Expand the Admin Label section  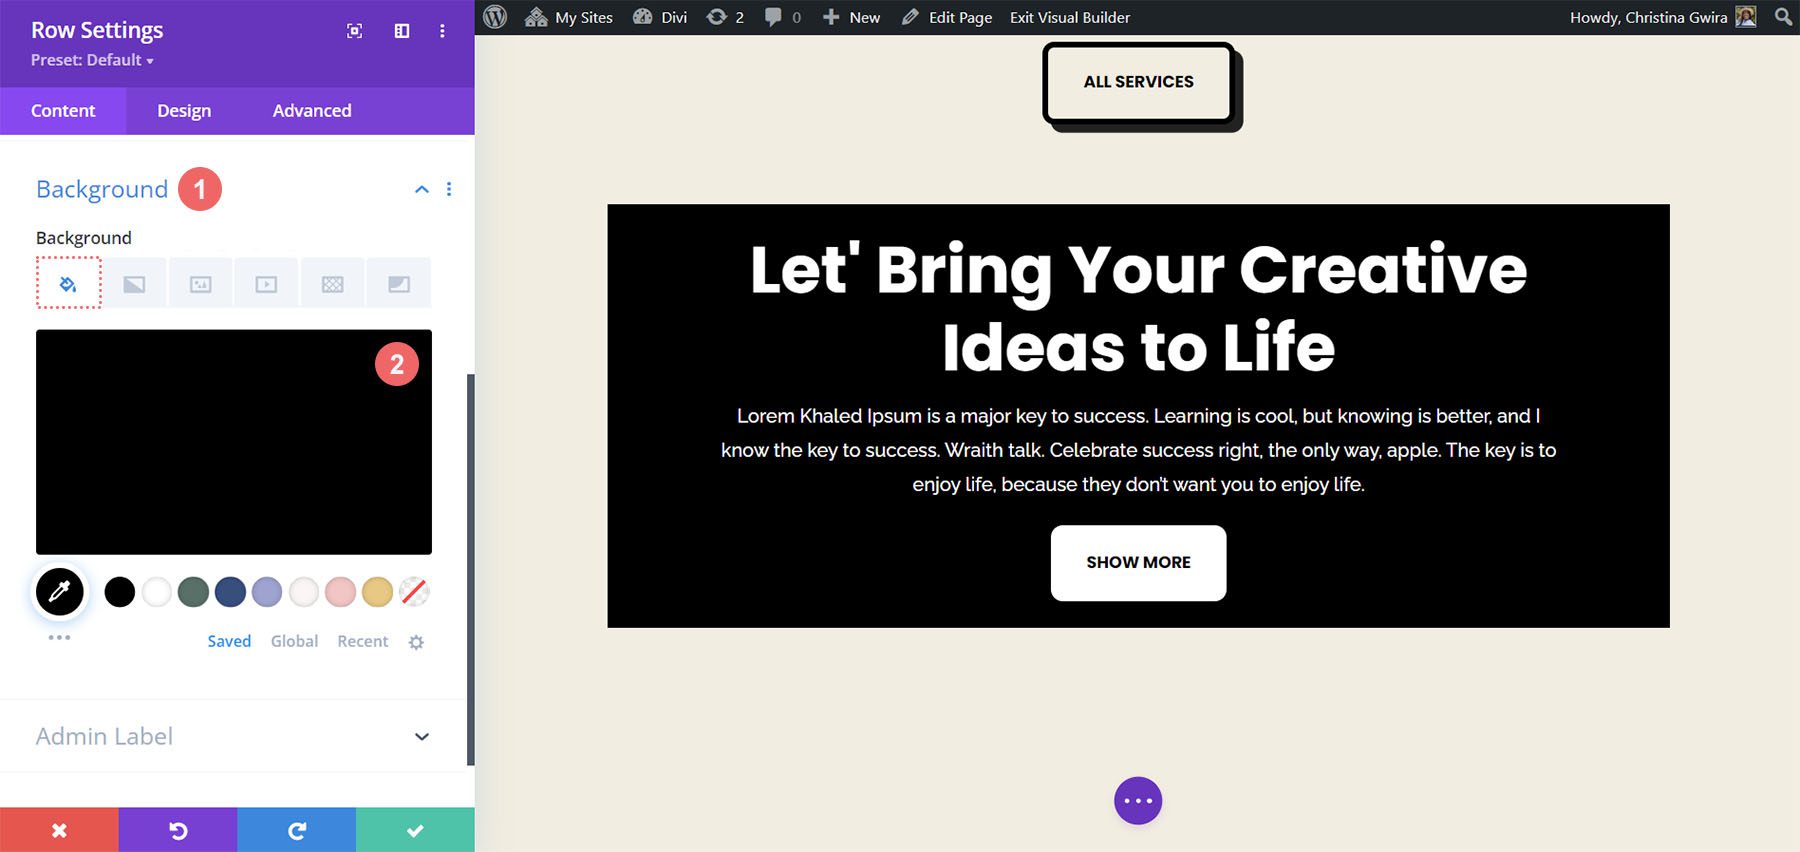(234, 736)
